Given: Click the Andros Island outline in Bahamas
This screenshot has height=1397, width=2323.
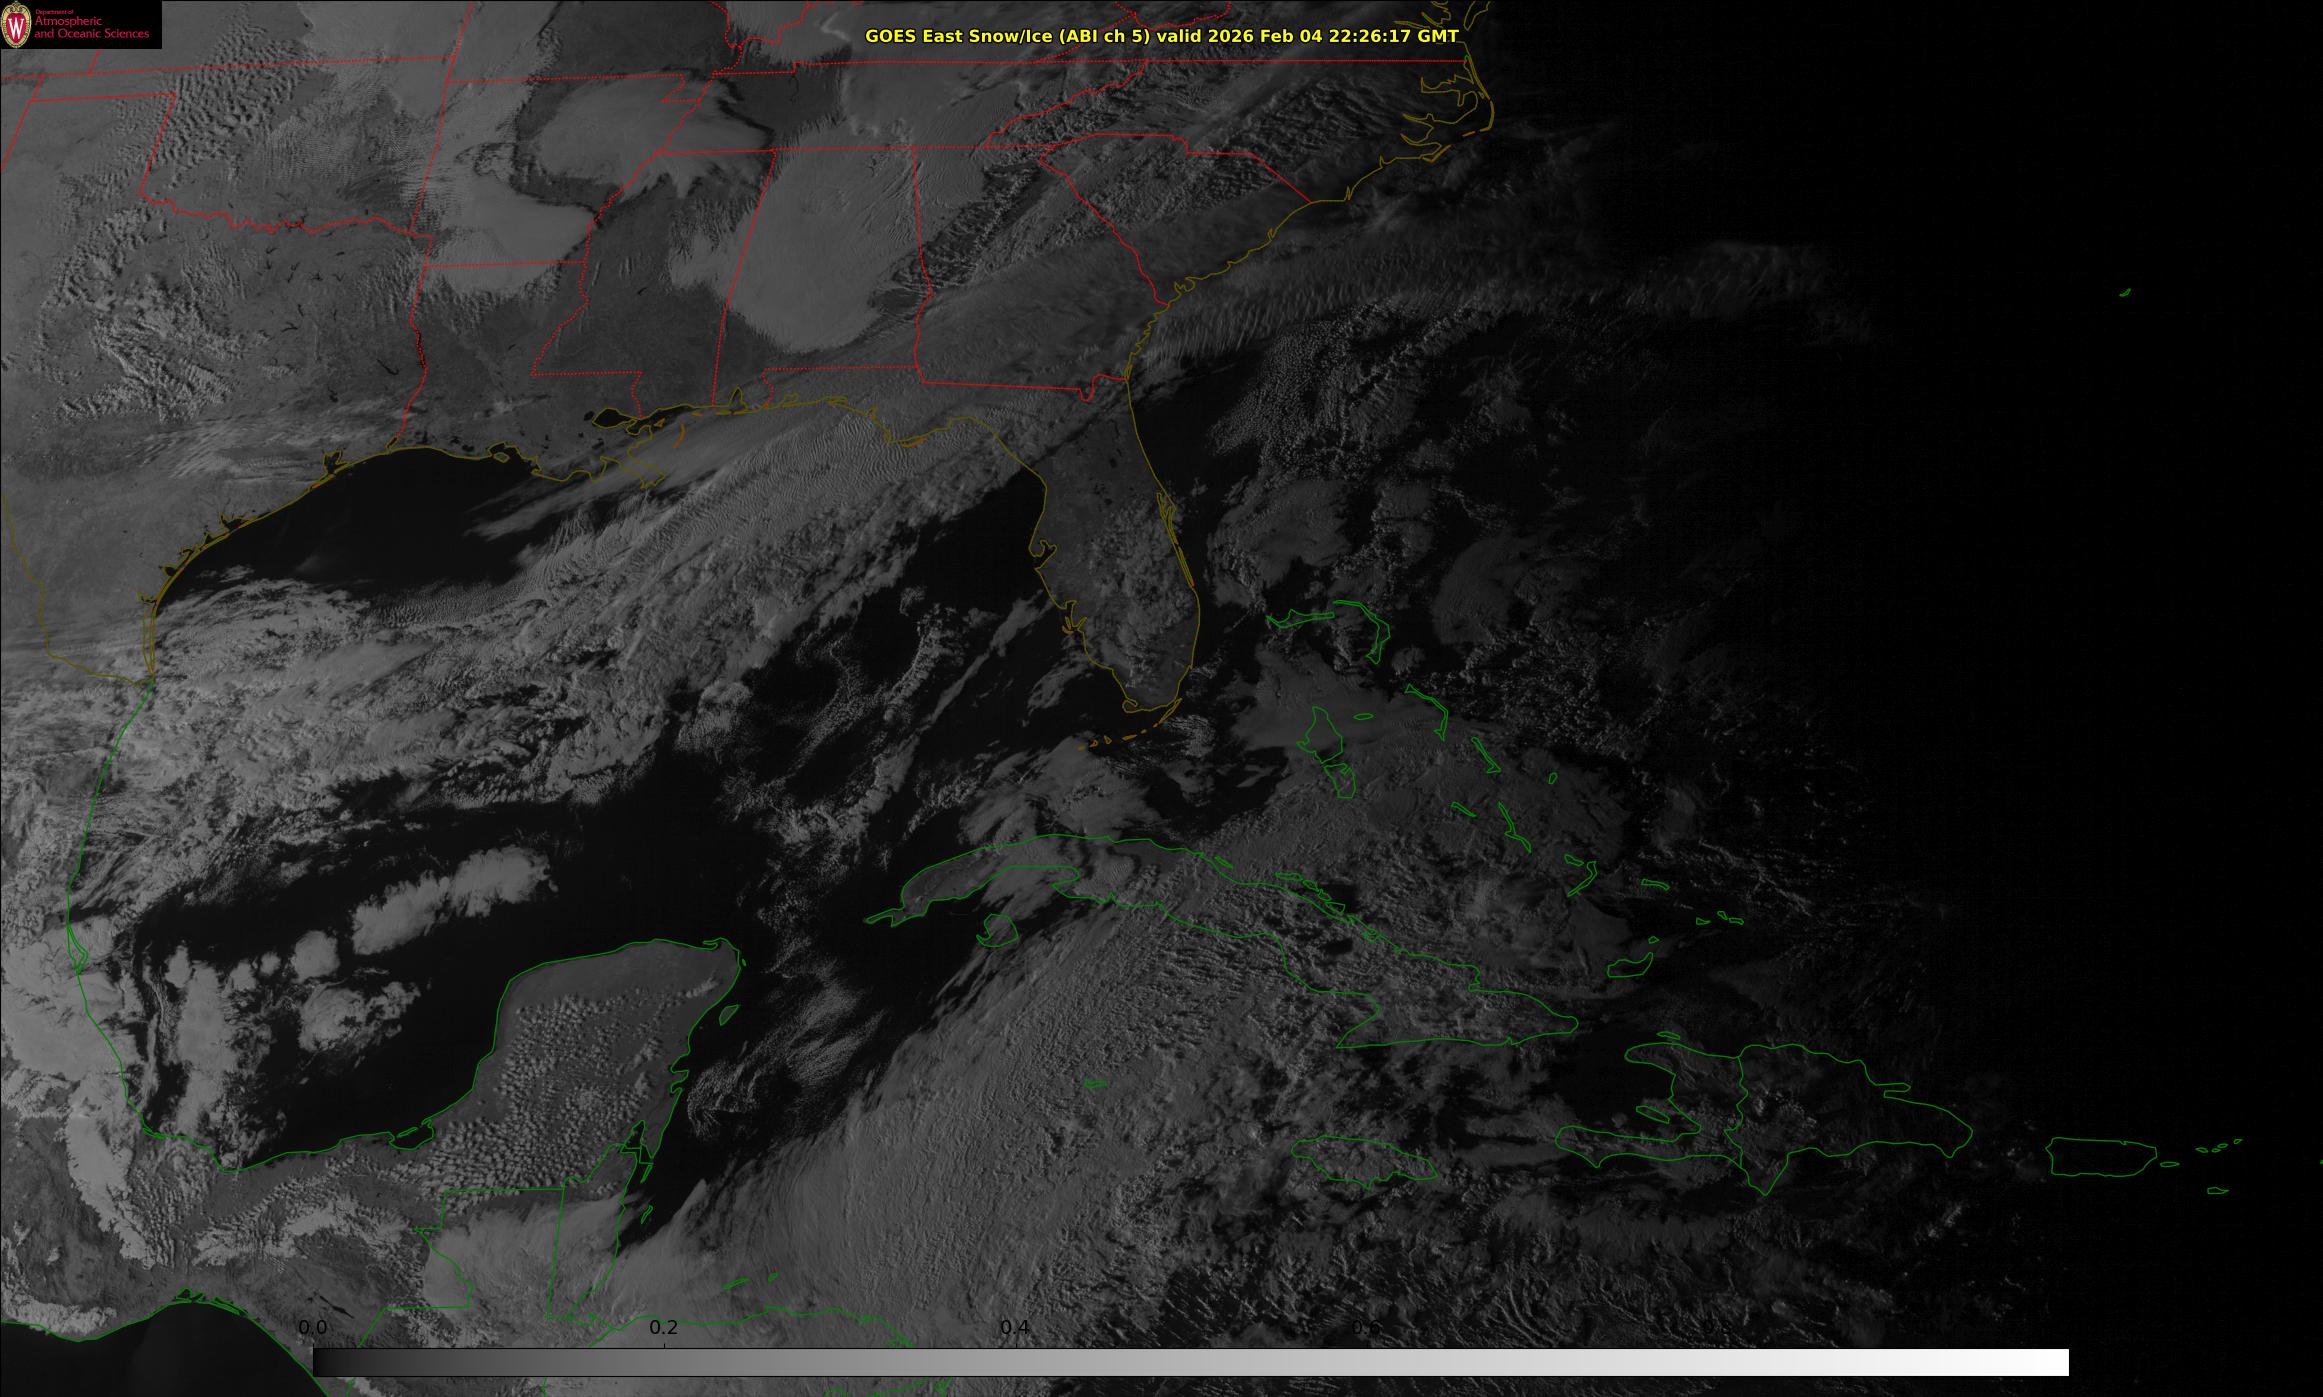Looking at the screenshot, I should point(1325,742).
